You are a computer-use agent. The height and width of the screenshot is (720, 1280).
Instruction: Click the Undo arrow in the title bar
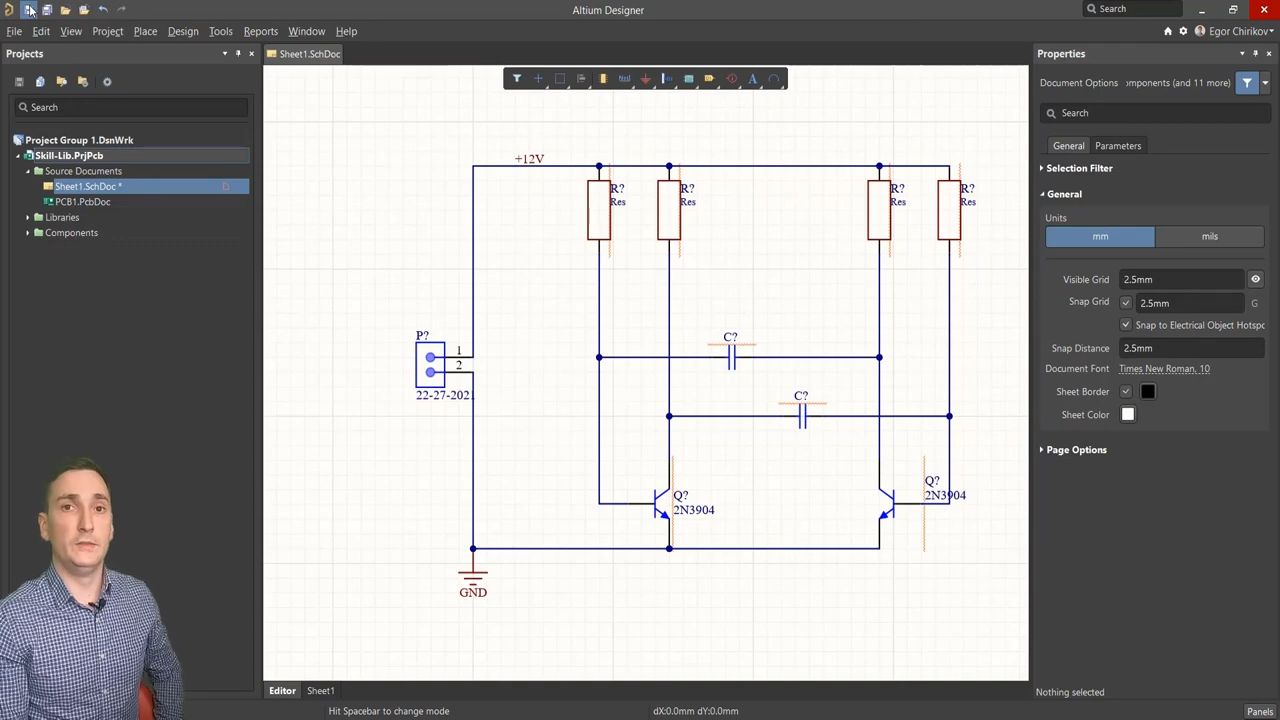103,10
